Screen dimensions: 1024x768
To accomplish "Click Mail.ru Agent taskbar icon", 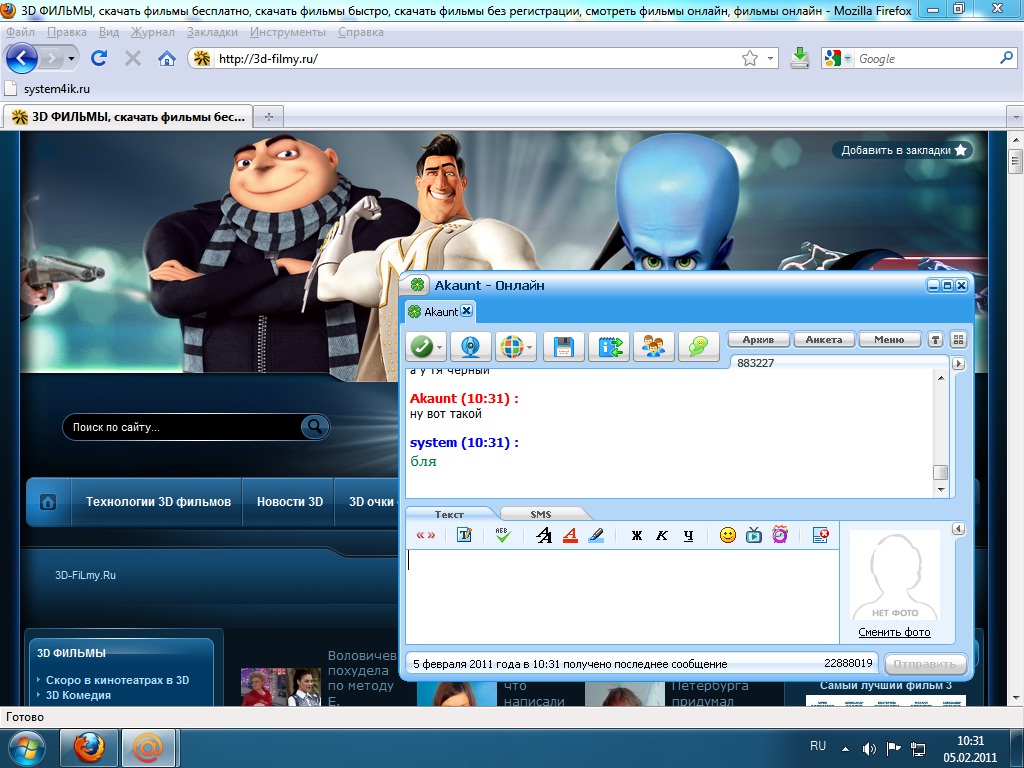I will pos(148,748).
